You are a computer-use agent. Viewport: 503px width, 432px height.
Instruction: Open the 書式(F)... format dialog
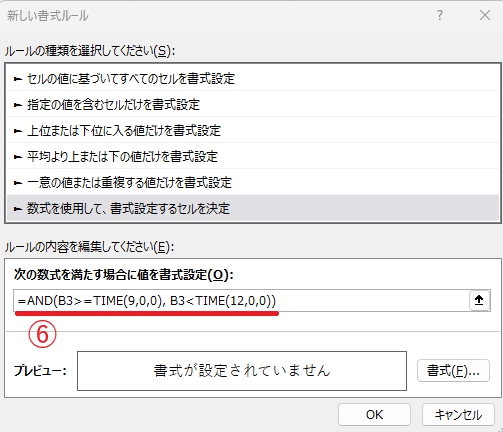[453, 370]
